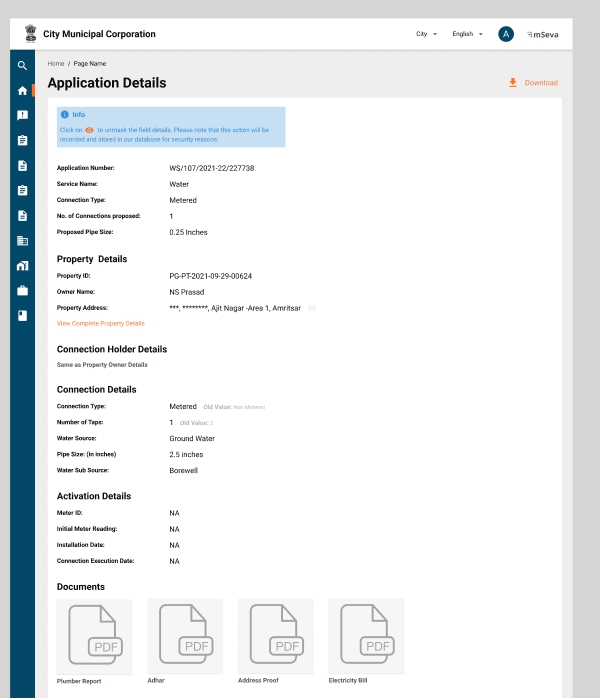Image resolution: width=600 pixels, height=698 pixels.
Task: Open search from the left sidebar
Action: coord(22,66)
